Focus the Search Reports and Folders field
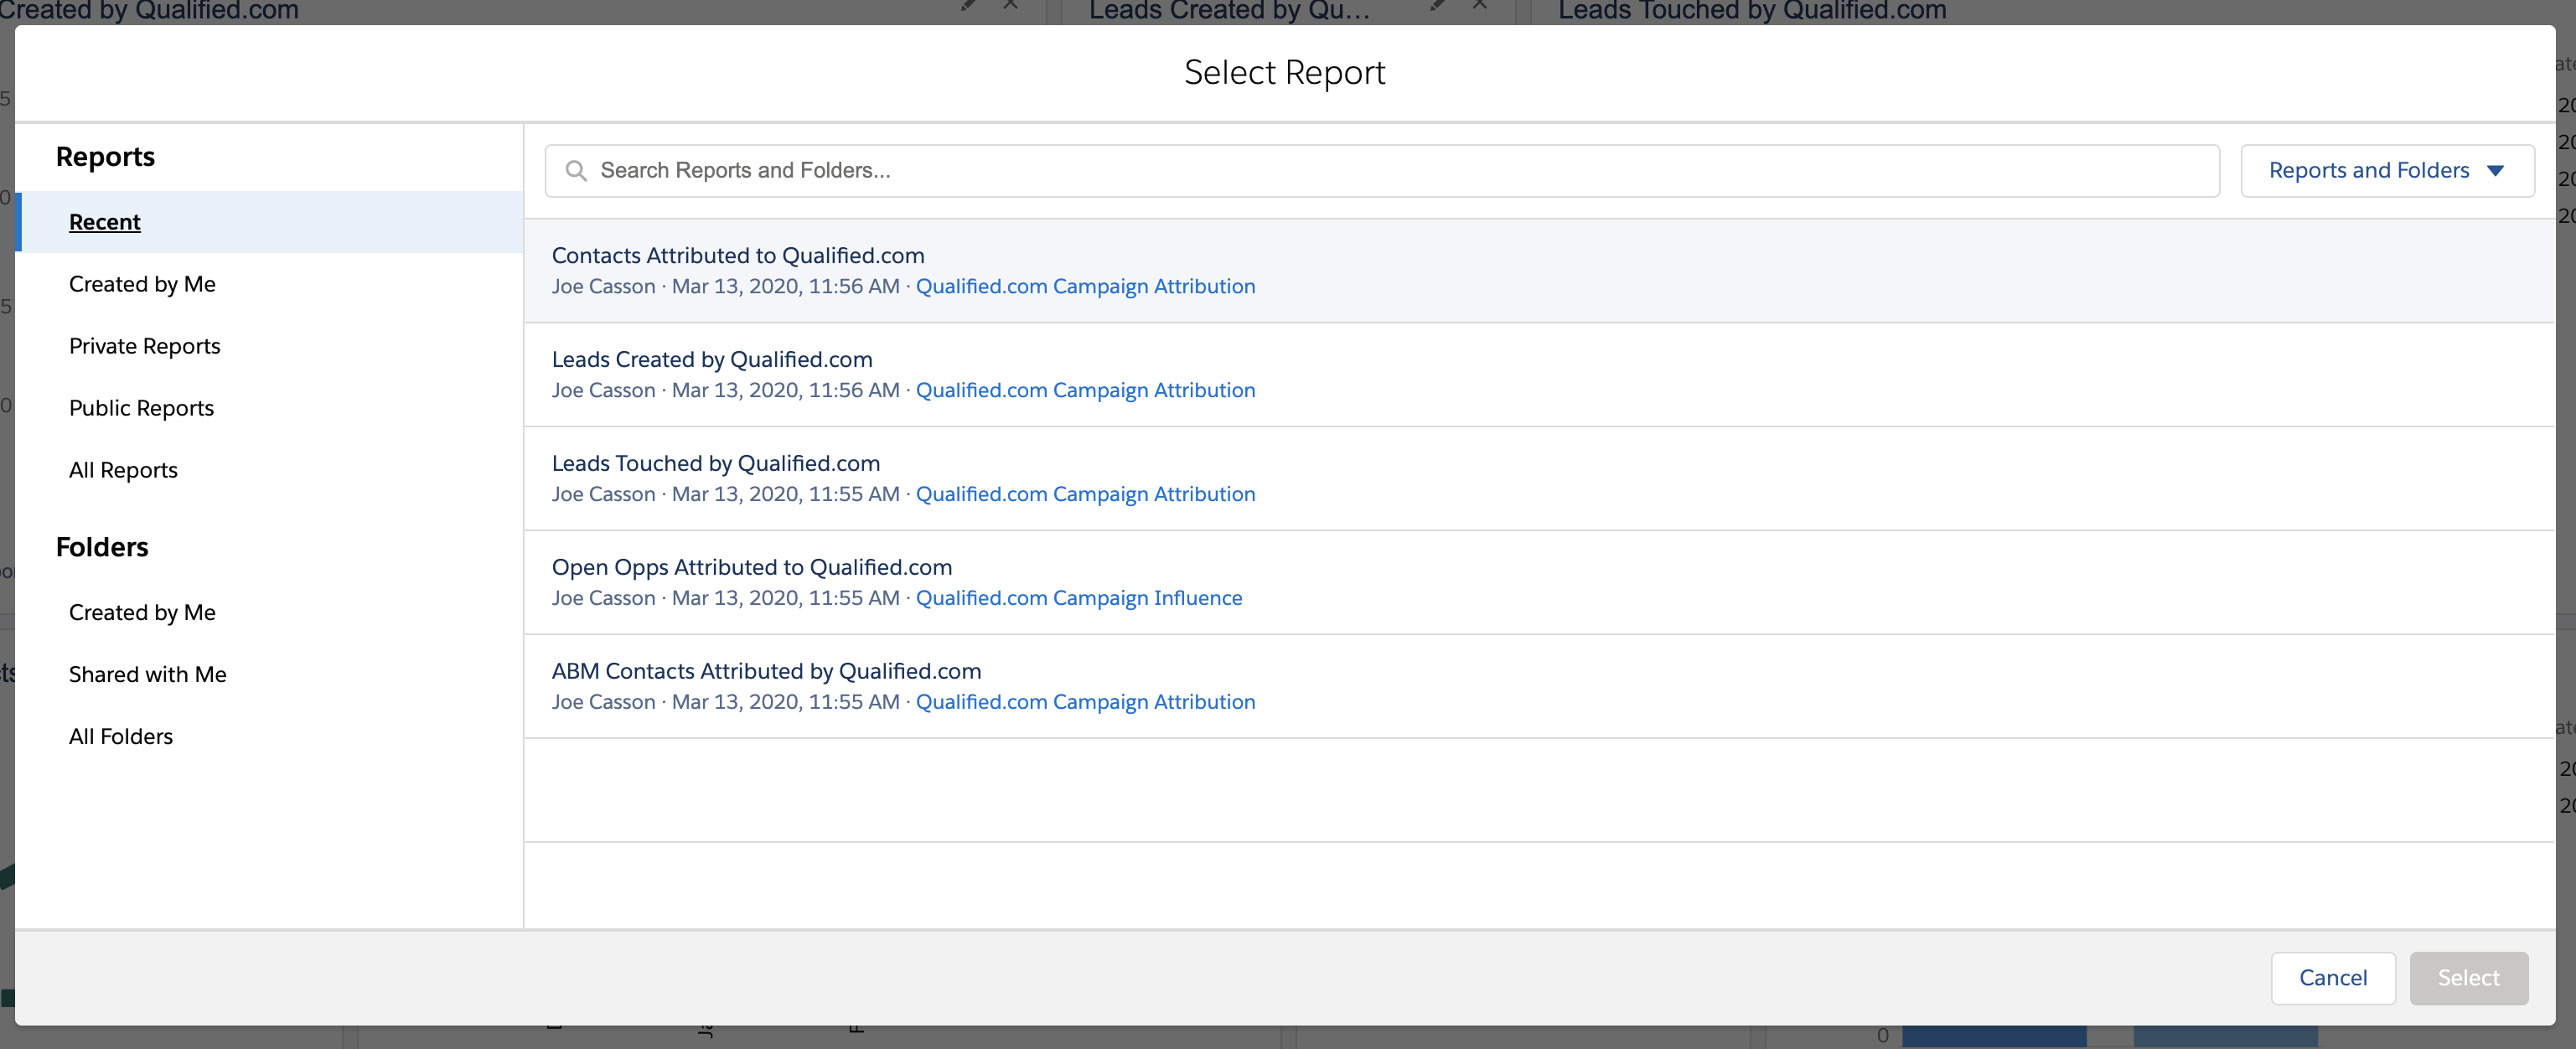Screen dimensions: 2576x1049 (x=1381, y=171)
